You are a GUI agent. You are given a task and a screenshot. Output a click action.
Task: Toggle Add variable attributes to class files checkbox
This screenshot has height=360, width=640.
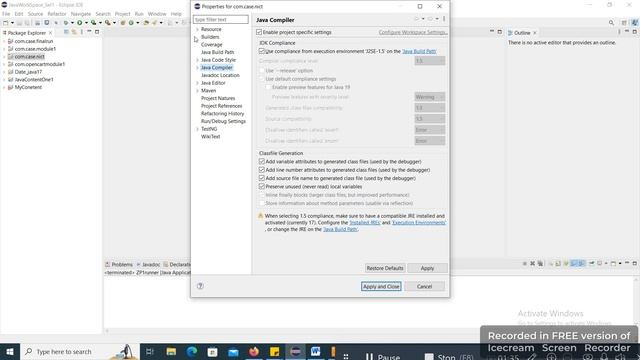pos(262,162)
